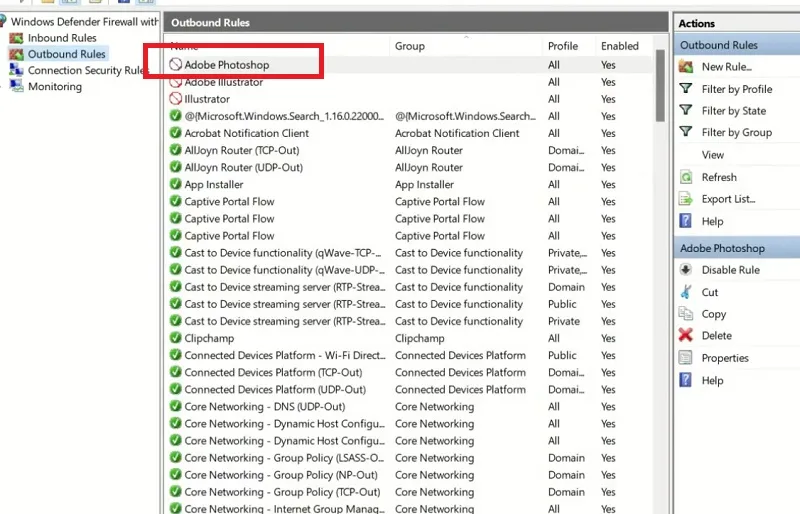Choose Filter by Group action
Image resolution: width=800 pixels, height=514 pixels.
click(737, 133)
